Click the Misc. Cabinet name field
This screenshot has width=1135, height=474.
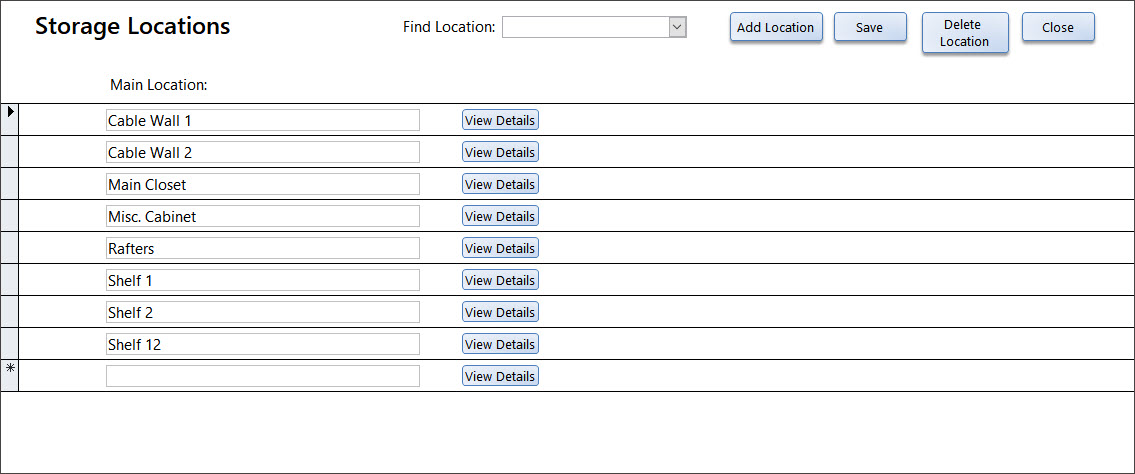tap(263, 216)
